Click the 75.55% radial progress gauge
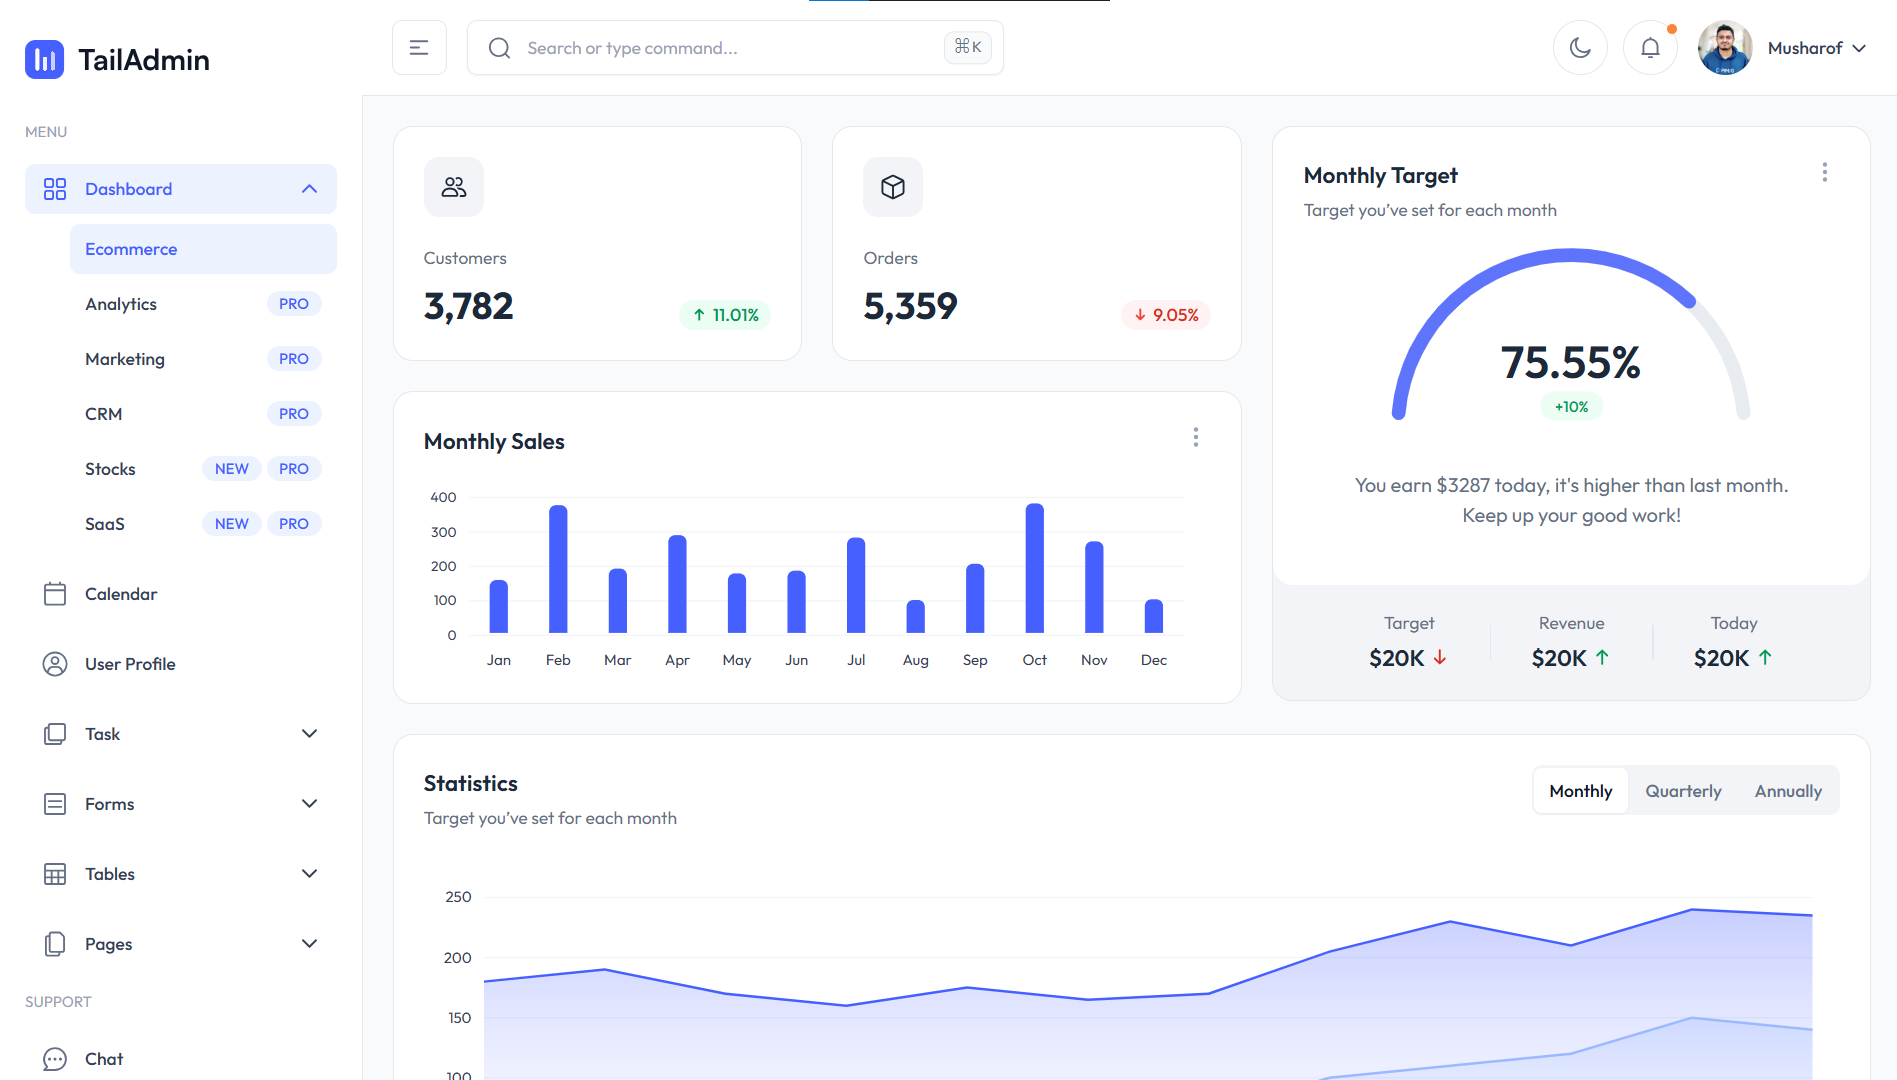Image resolution: width=1897 pixels, height=1080 pixels. click(x=1571, y=335)
